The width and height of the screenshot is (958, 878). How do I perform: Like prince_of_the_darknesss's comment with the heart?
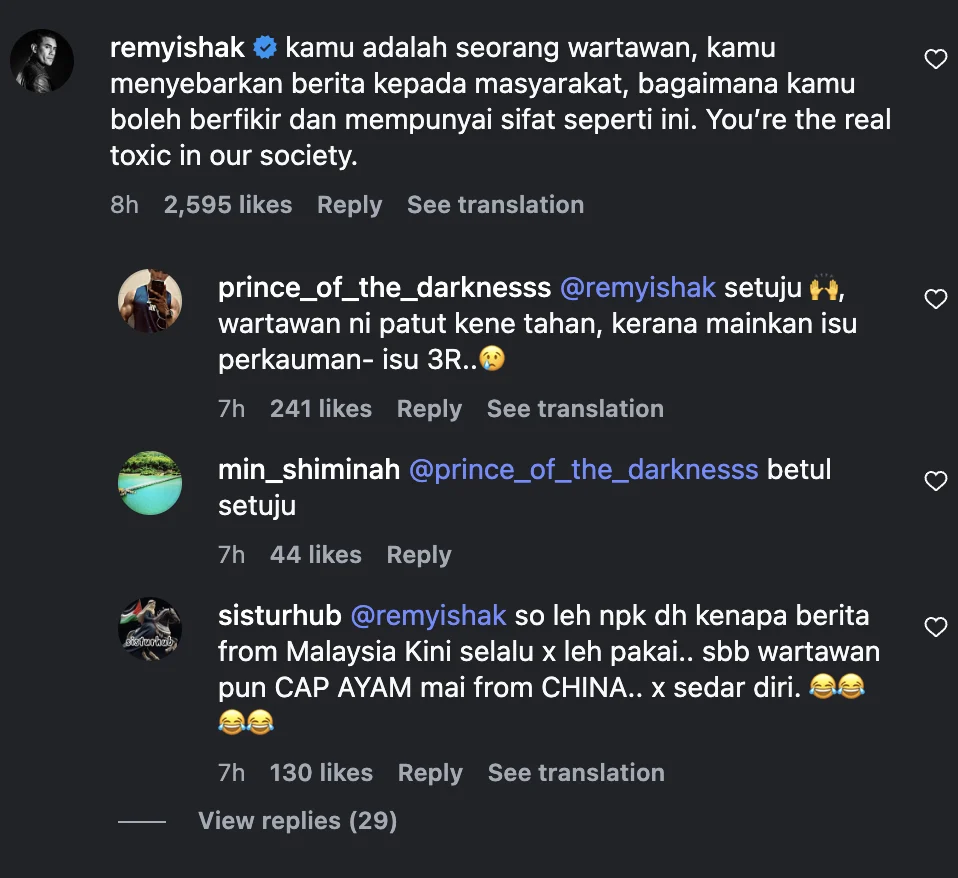click(x=935, y=299)
